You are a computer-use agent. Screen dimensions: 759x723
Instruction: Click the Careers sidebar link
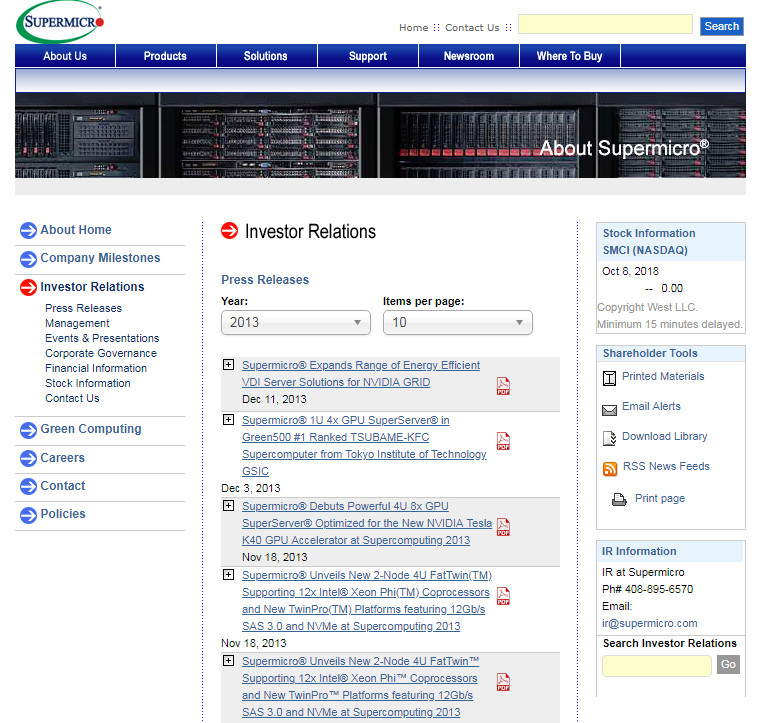point(62,458)
